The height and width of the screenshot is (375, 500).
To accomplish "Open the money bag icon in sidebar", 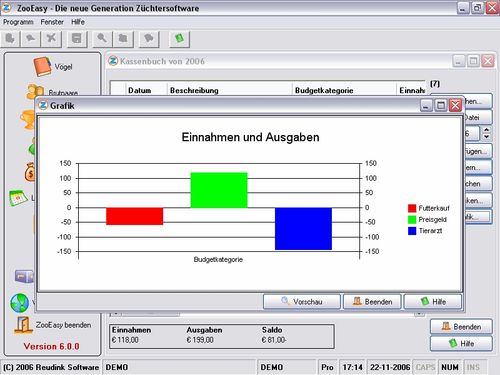I will tap(30, 172).
